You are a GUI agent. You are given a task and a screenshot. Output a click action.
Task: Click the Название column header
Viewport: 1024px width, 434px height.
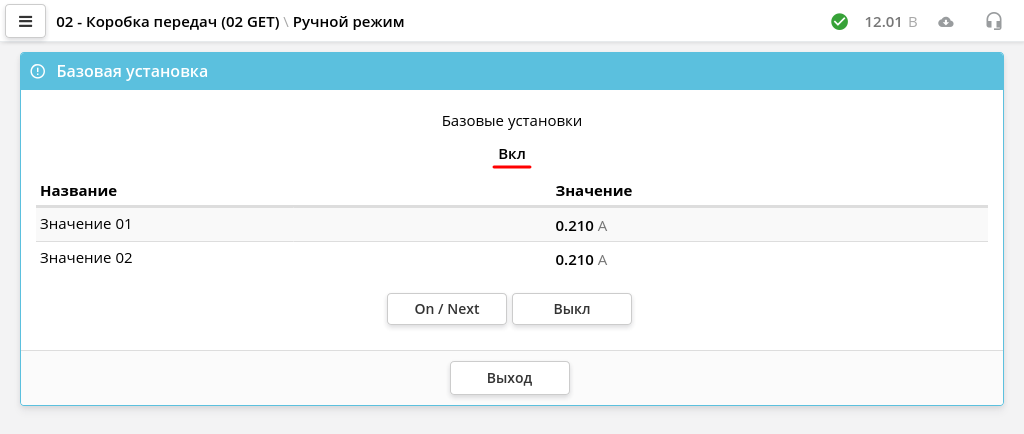tap(78, 191)
